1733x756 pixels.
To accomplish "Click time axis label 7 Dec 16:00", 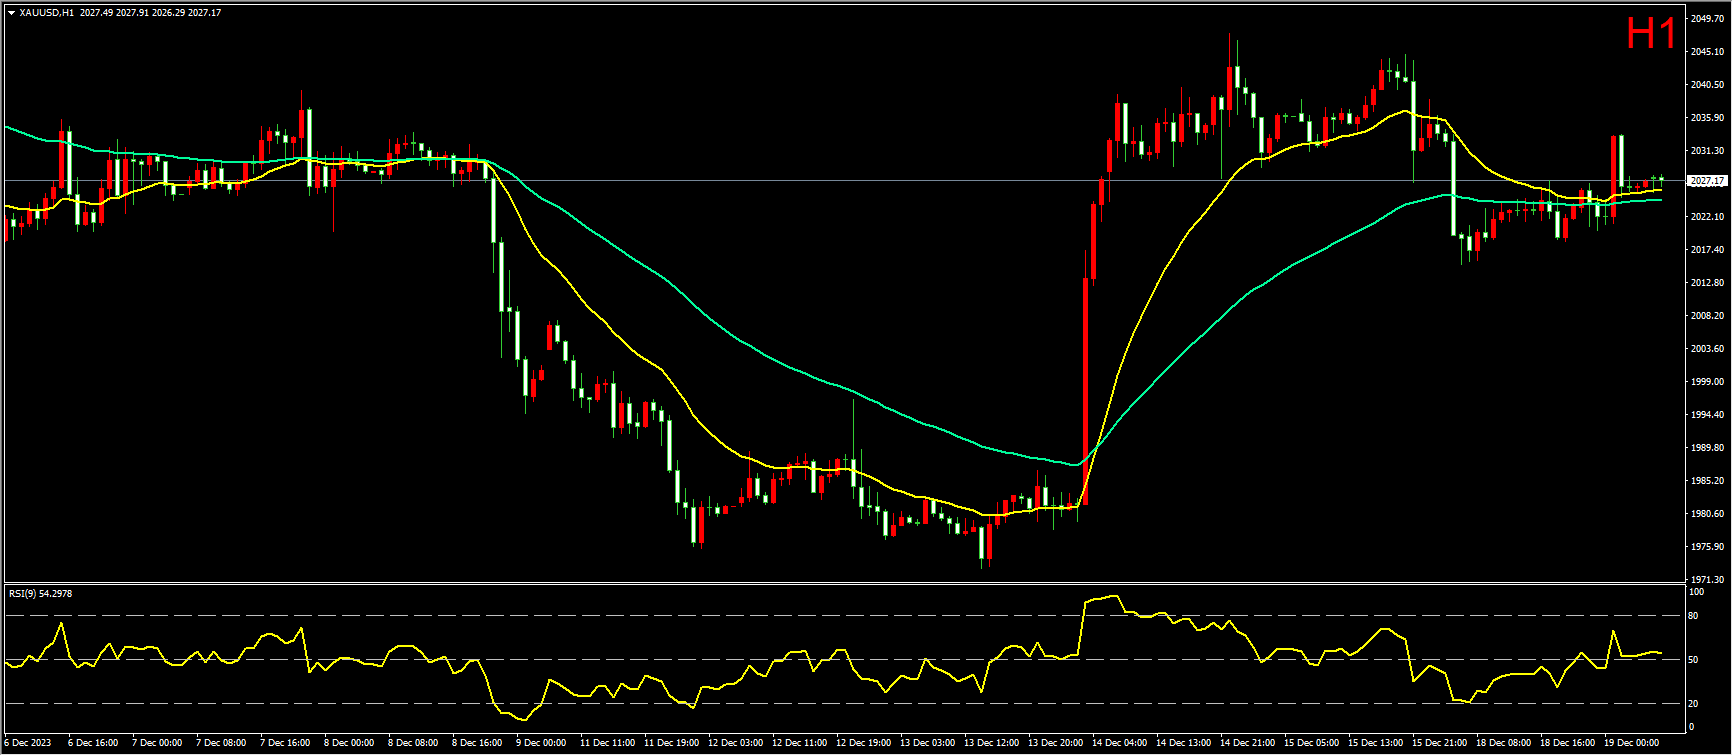I will [x=285, y=743].
